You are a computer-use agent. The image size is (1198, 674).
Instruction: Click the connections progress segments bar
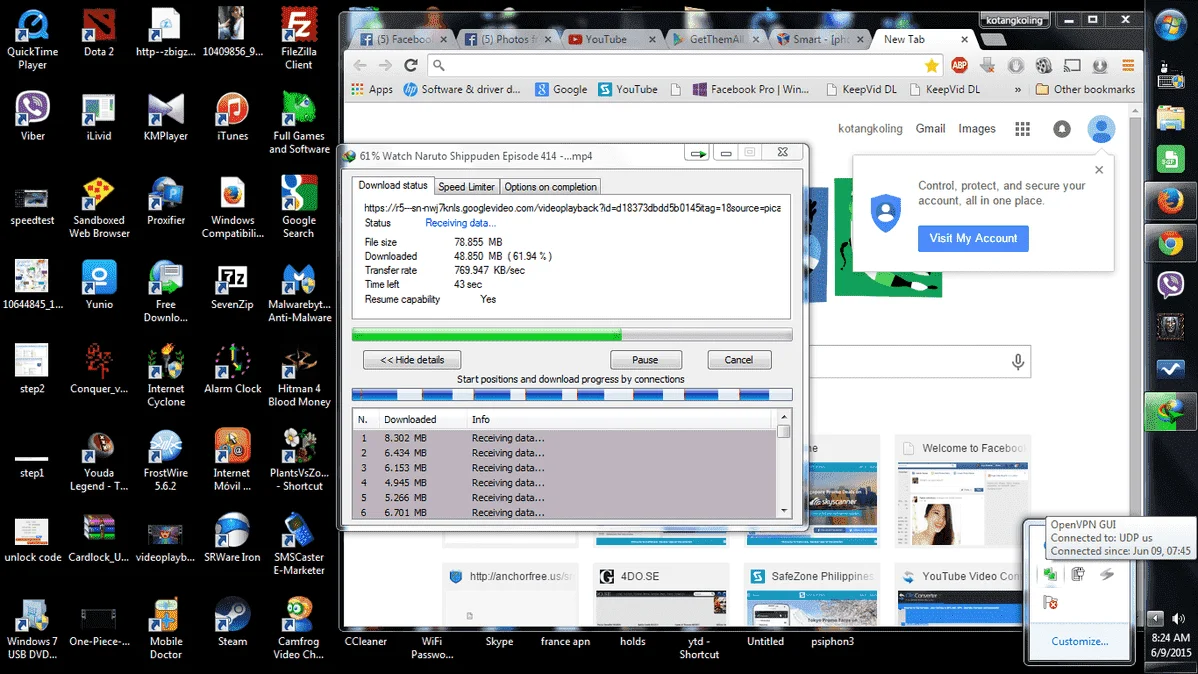[571, 395]
